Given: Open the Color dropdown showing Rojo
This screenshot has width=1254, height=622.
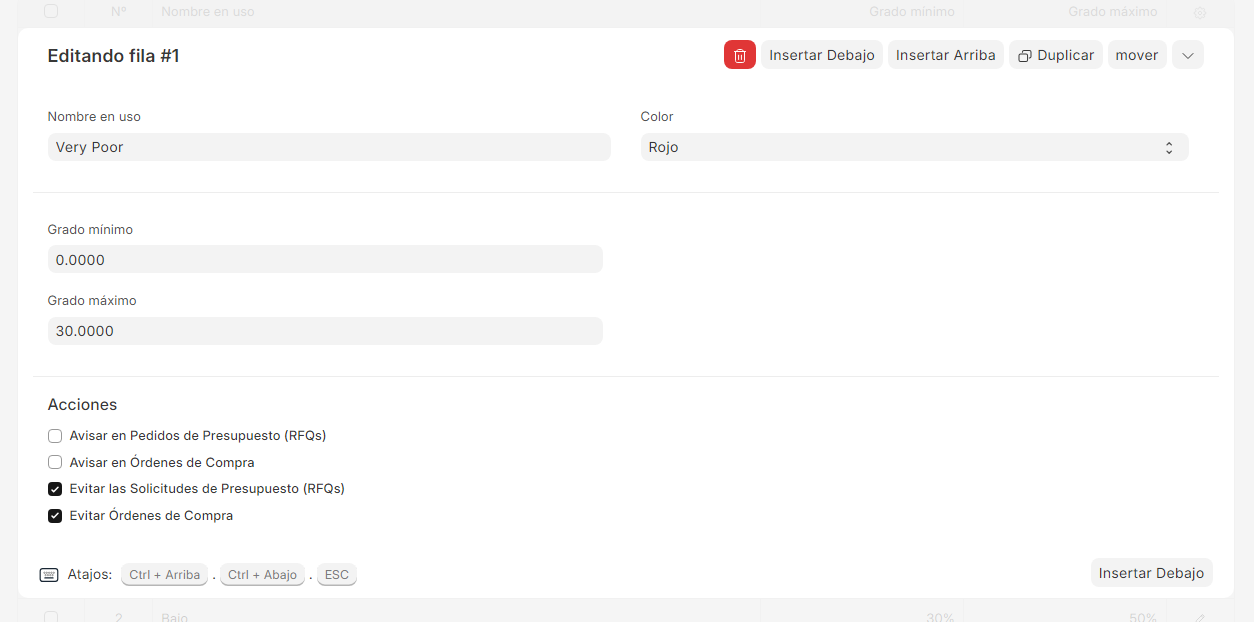Looking at the screenshot, I should pyautogui.click(x=913, y=147).
